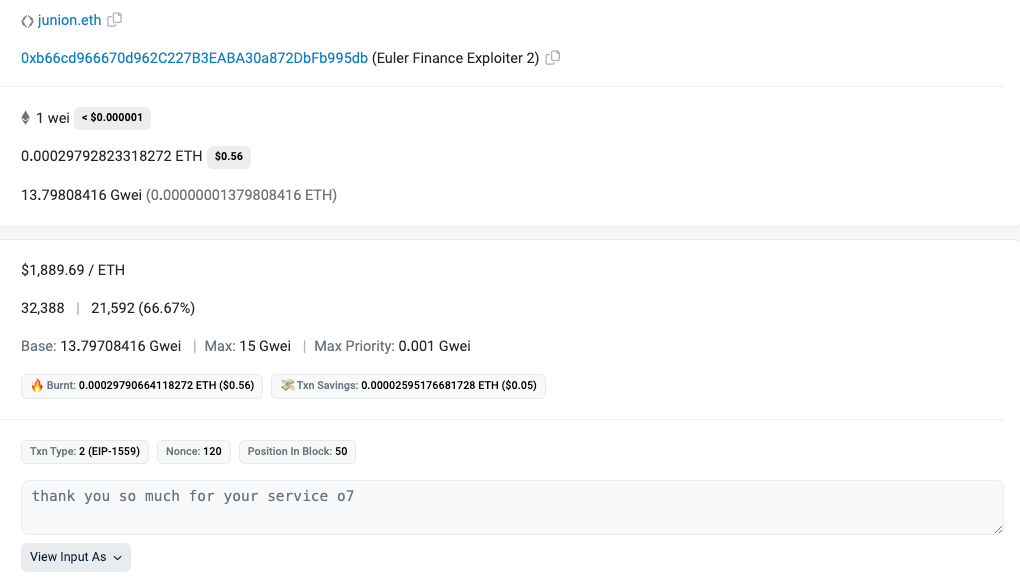
Task: Copy the Euler Finance Exploiter address
Action: (x=553, y=58)
